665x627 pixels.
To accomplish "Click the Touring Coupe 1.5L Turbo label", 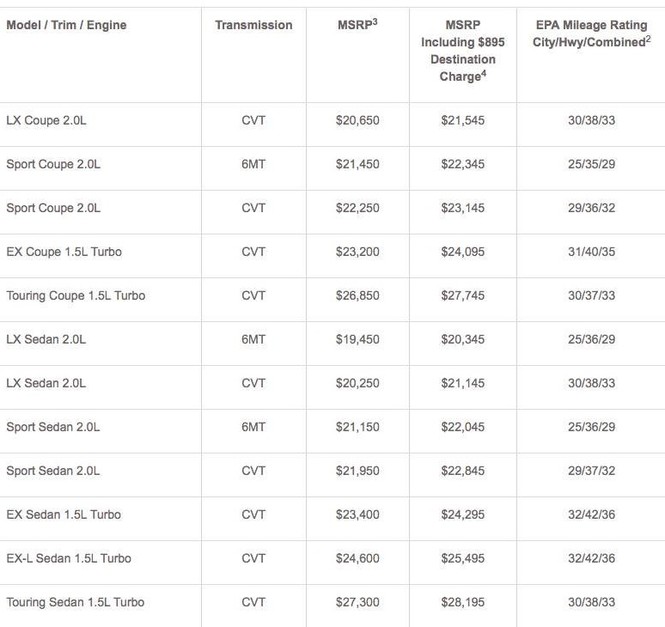I will point(76,296).
